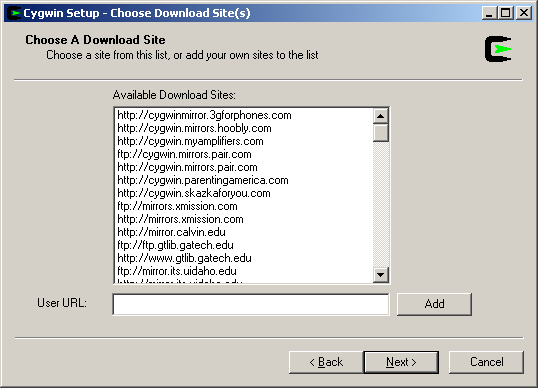The width and height of the screenshot is (538, 388).
Task: Click the Cygwin logo in the header
Action: (498, 49)
